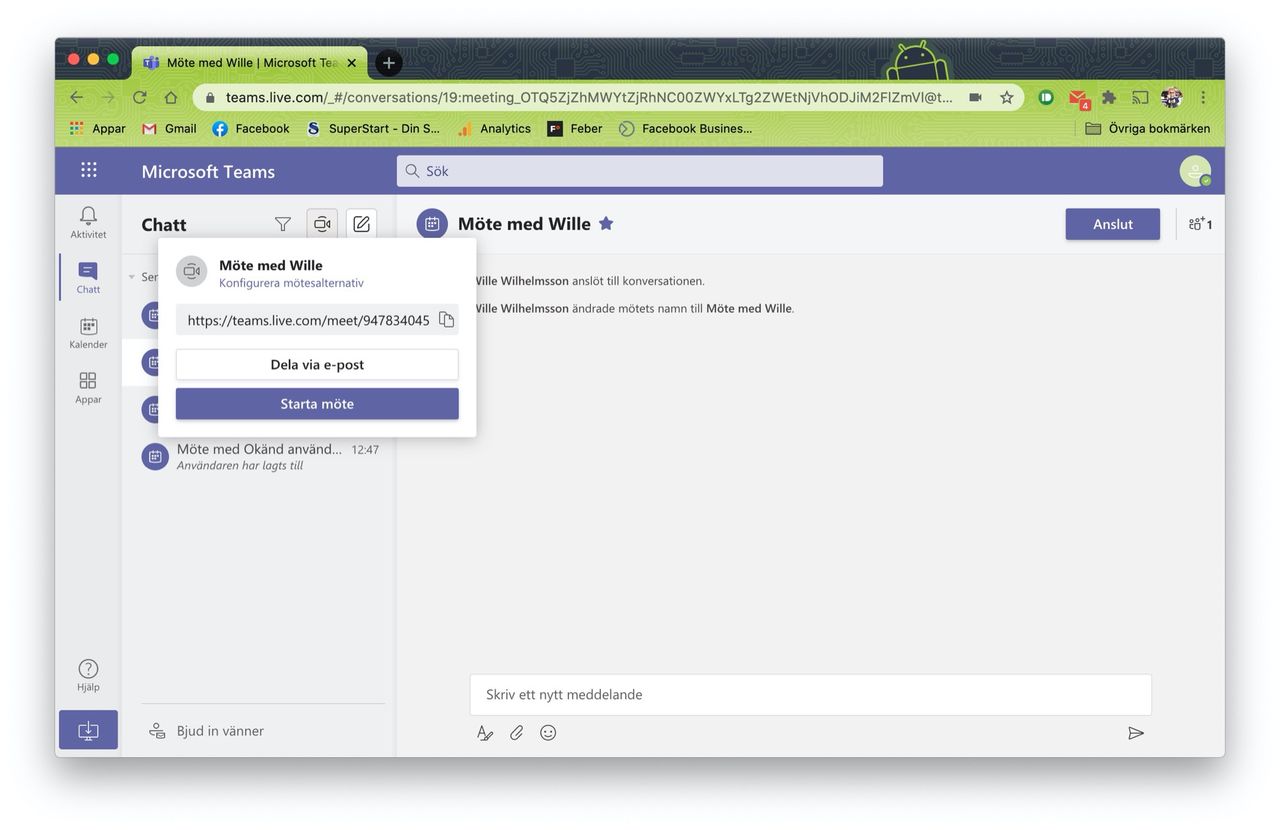Image resolution: width=1280 pixels, height=830 pixels.
Task: Click Anslut to join the meeting
Action: click(1113, 224)
